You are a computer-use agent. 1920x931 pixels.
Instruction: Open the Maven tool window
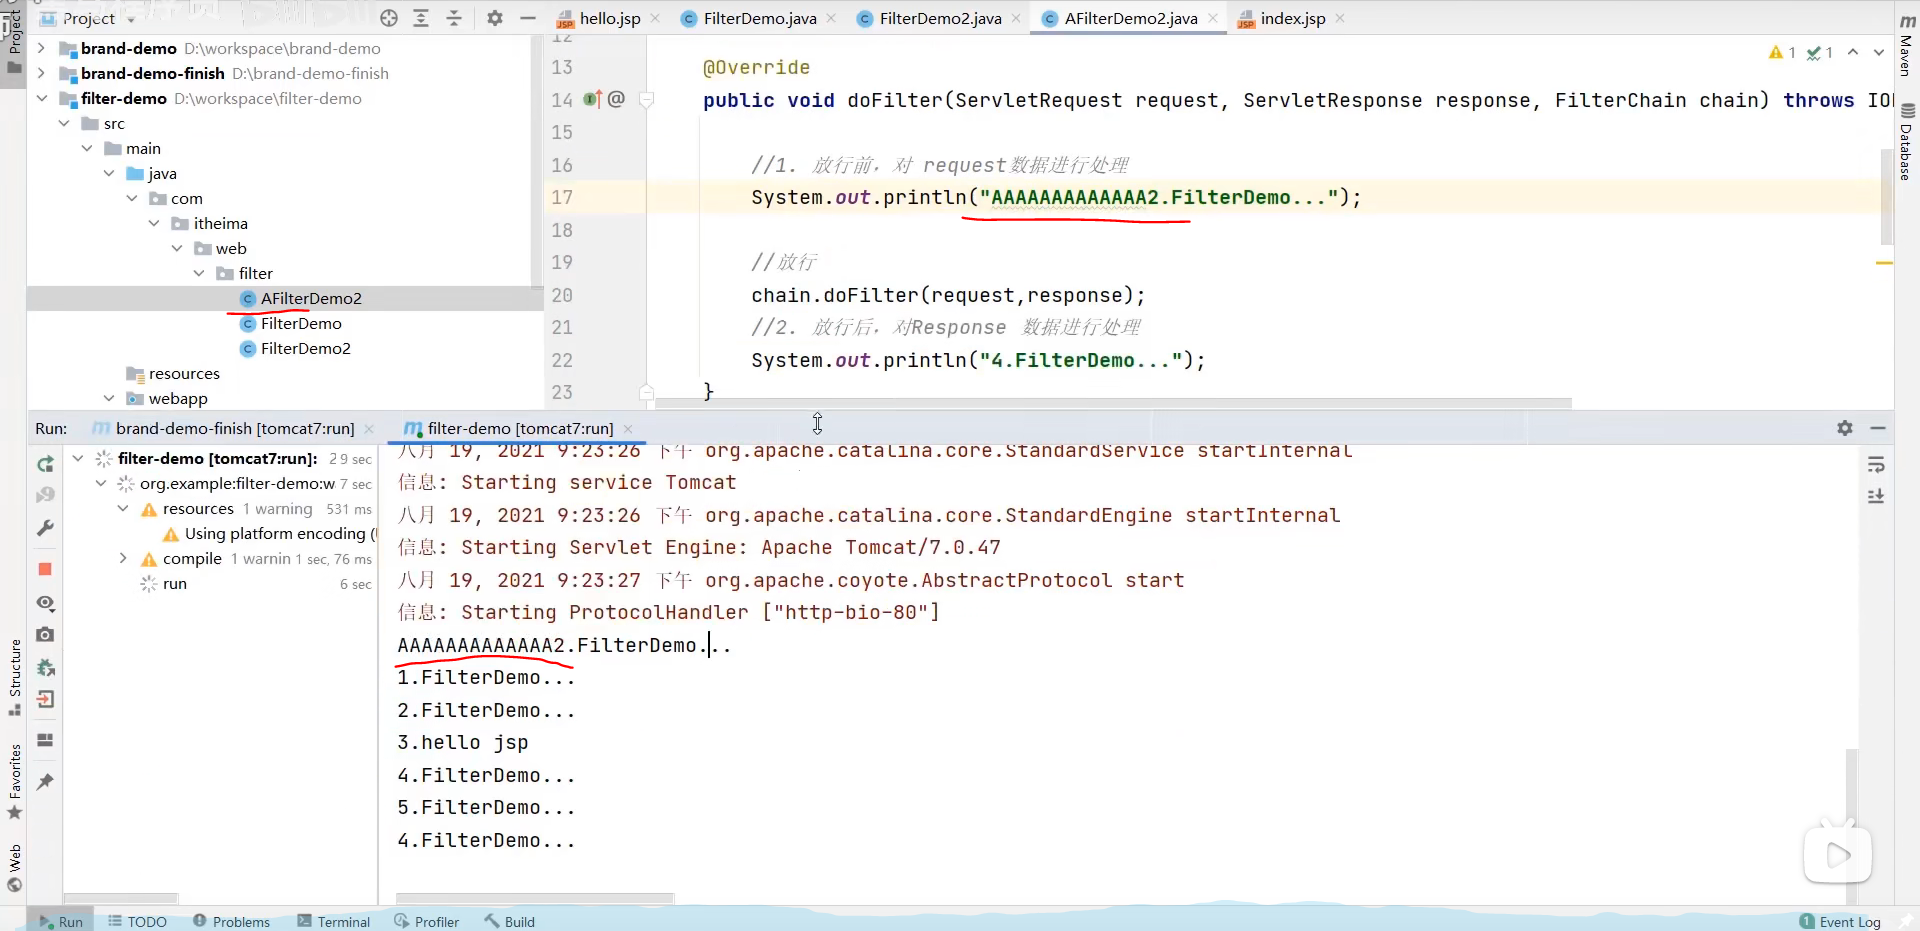click(x=1907, y=45)
